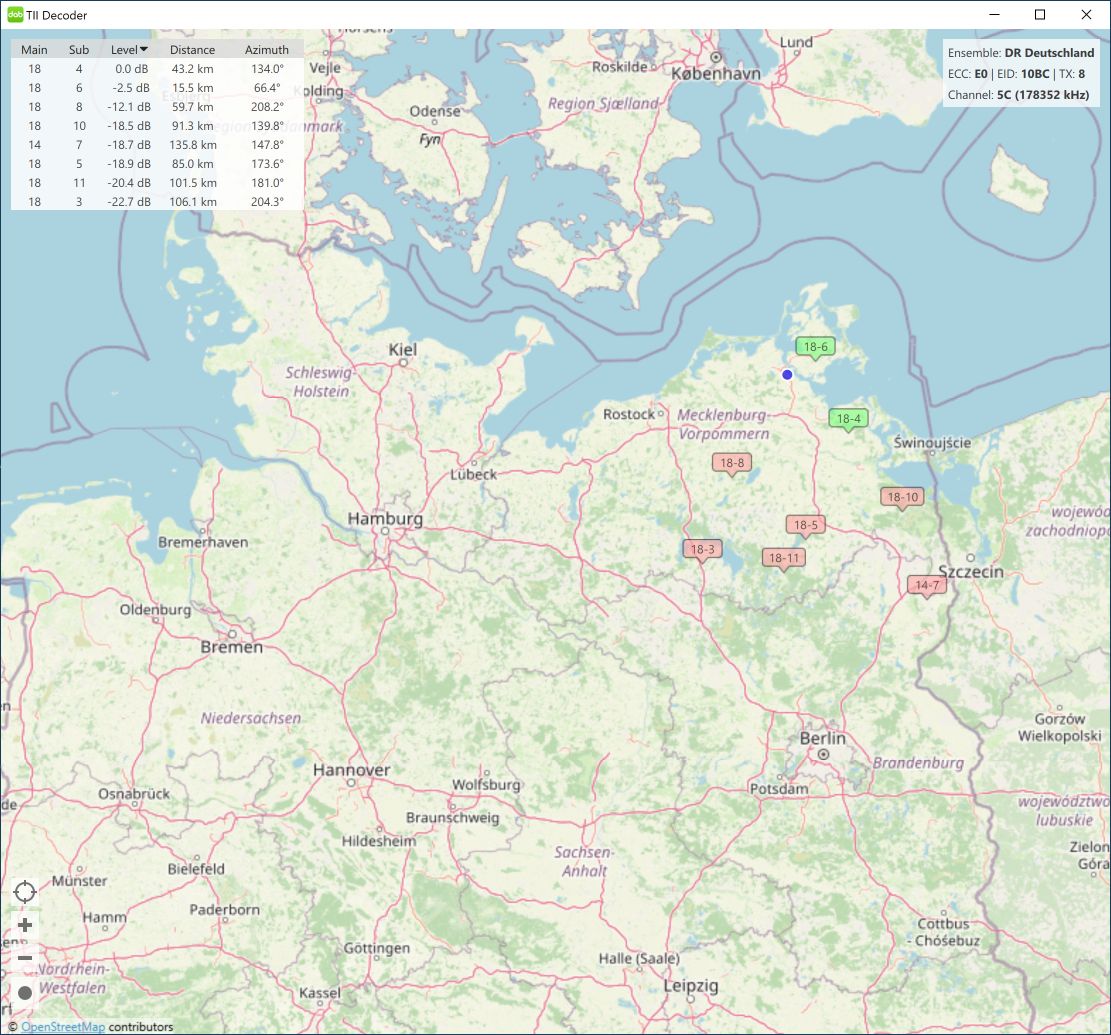Click the 18-5 transmitter marker
1111x1035 pixels.
tap(805, 525)
